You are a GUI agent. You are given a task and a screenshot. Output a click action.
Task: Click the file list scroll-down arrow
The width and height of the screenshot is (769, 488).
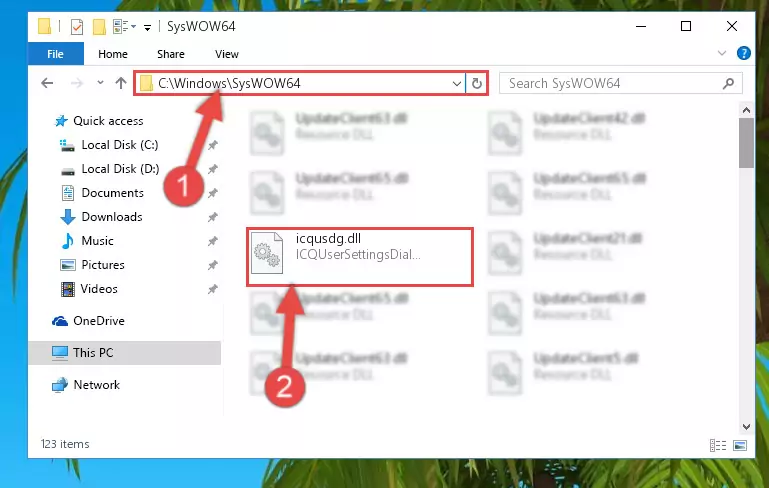[x=746, y=427]
